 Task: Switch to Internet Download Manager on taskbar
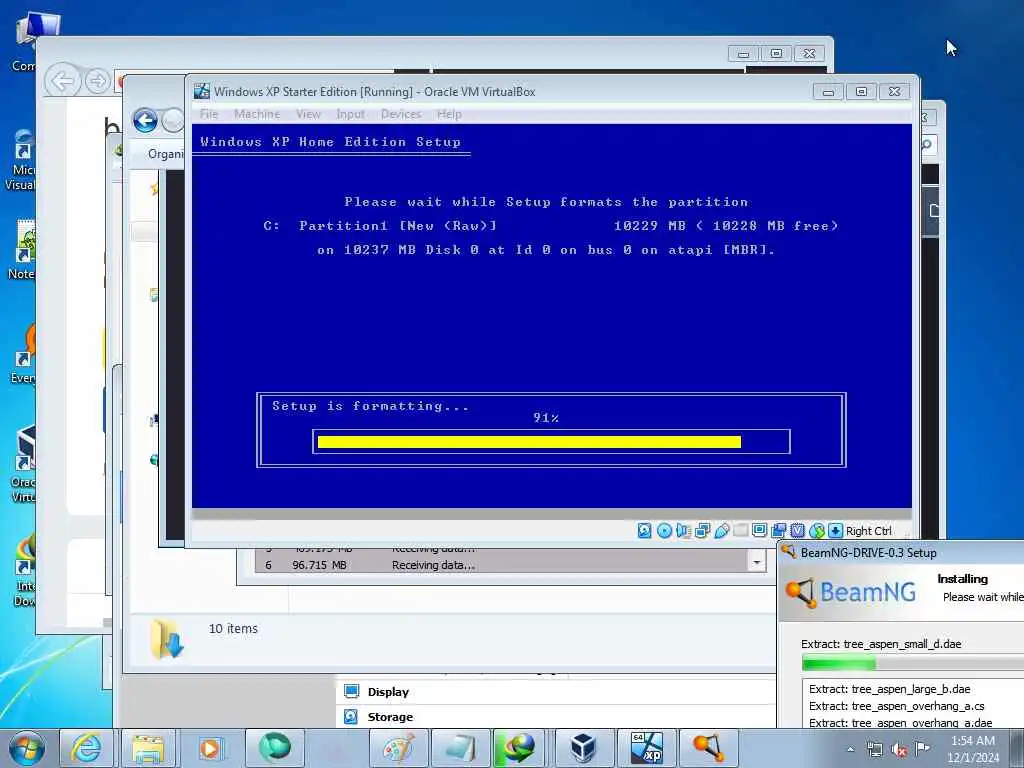click(x=519, y=748)
